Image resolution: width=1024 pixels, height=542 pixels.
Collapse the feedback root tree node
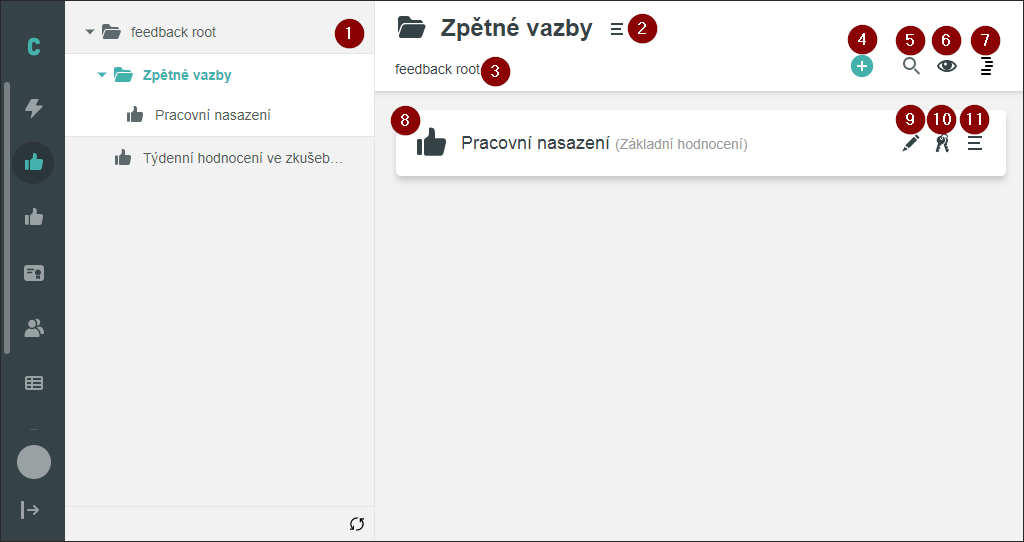pyautogui.click(x=90, y=32)
